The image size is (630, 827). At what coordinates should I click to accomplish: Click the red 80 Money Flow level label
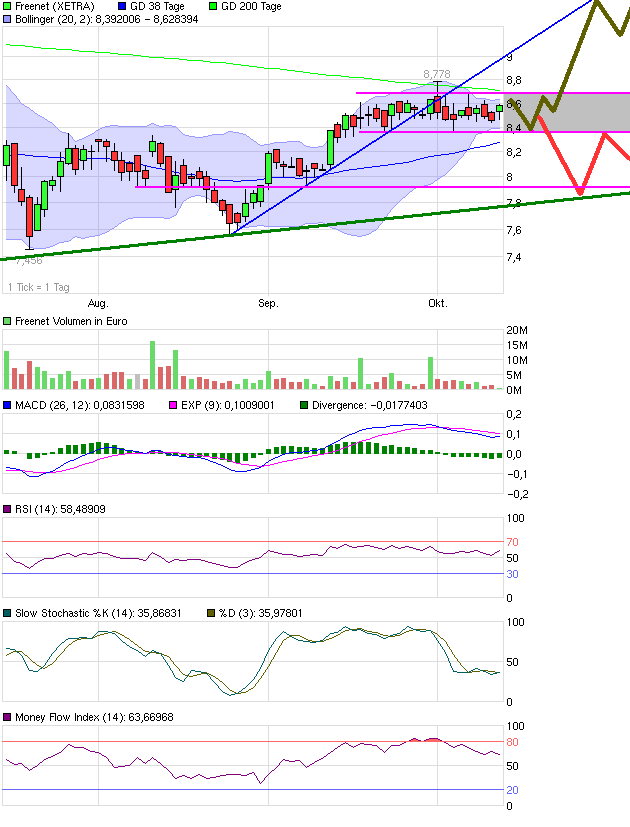point(512,743)
